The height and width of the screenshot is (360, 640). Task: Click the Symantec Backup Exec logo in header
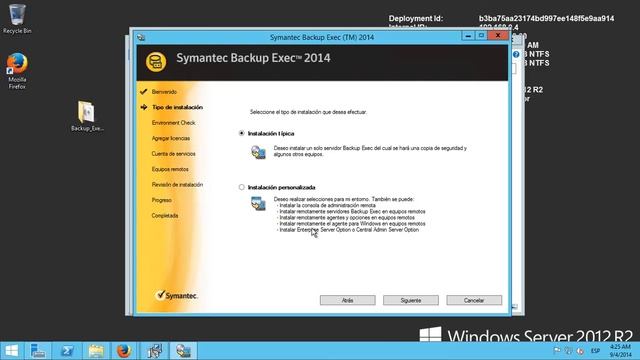coord(156,62)
